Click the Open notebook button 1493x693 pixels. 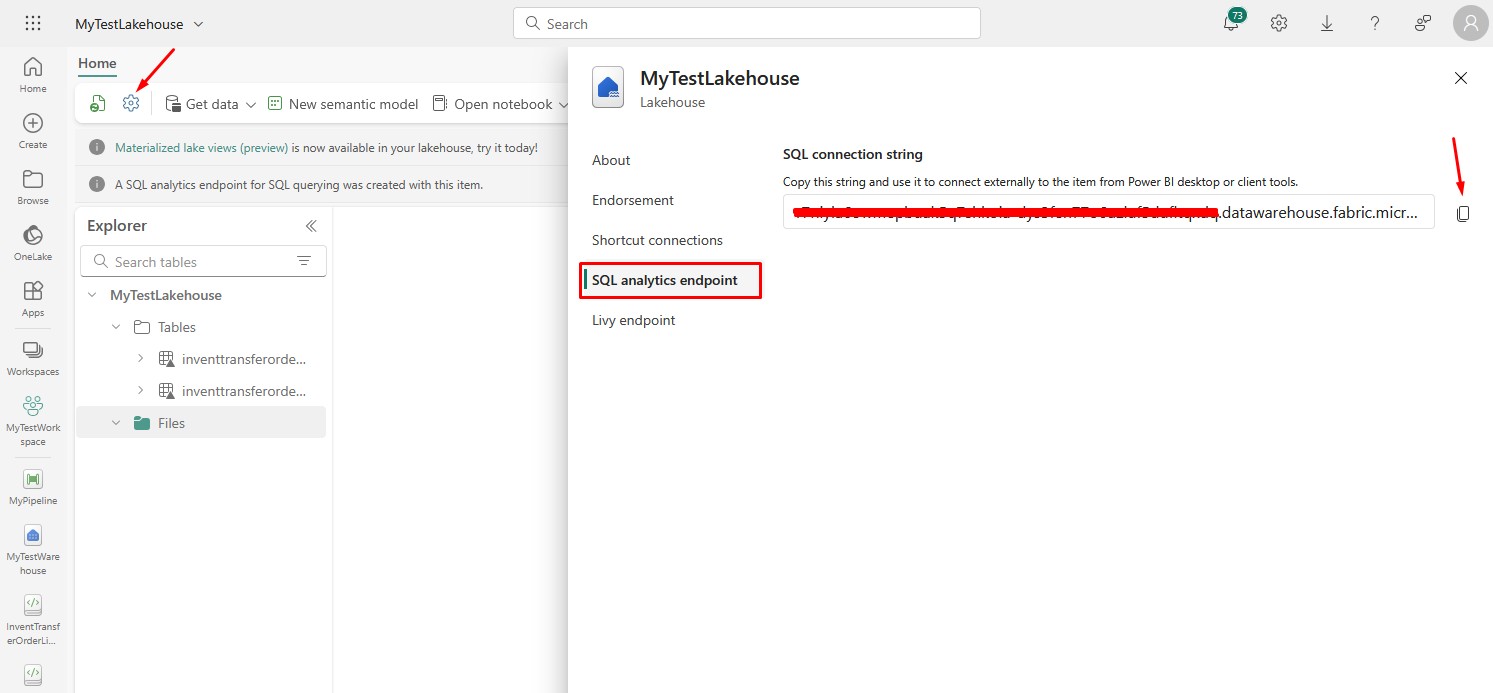tap(492, 104)
